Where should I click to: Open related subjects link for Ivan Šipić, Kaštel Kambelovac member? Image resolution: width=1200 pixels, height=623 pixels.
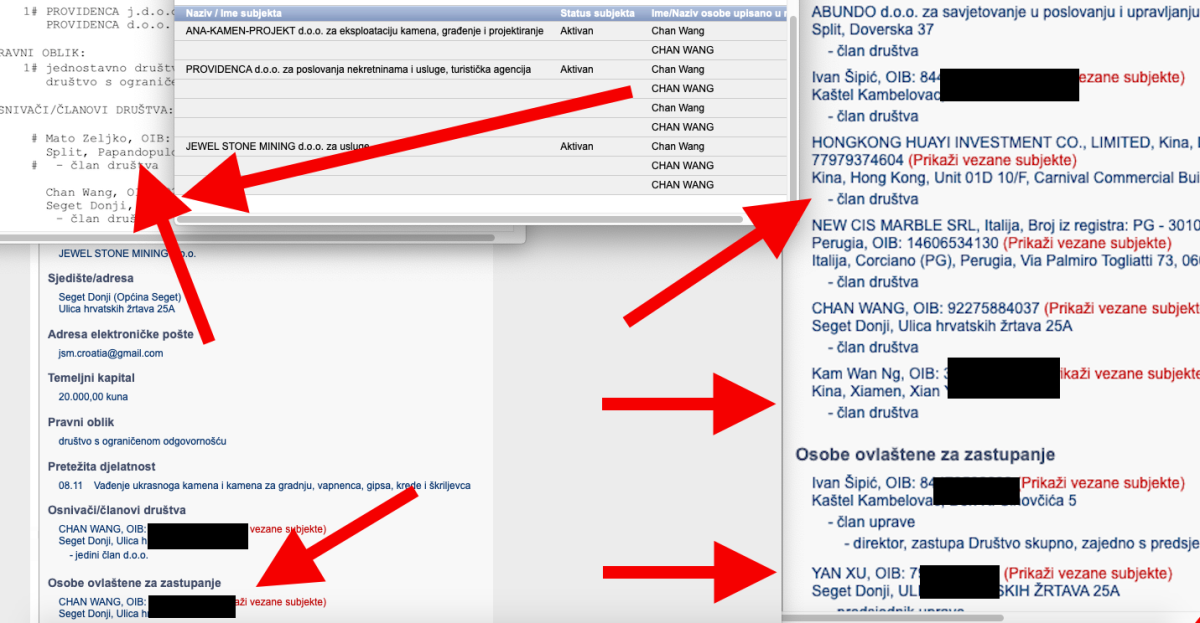click(1133, 77)
